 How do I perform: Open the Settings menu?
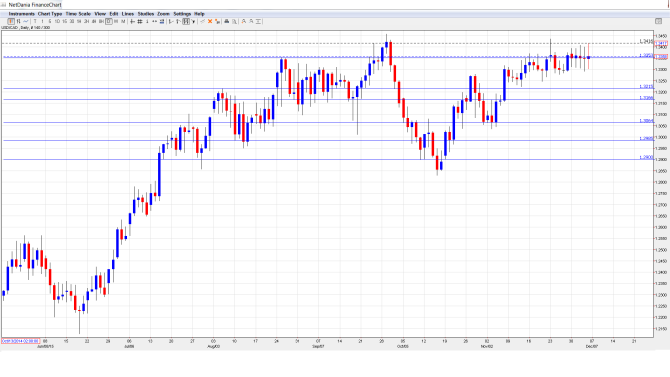click(182, 14)
